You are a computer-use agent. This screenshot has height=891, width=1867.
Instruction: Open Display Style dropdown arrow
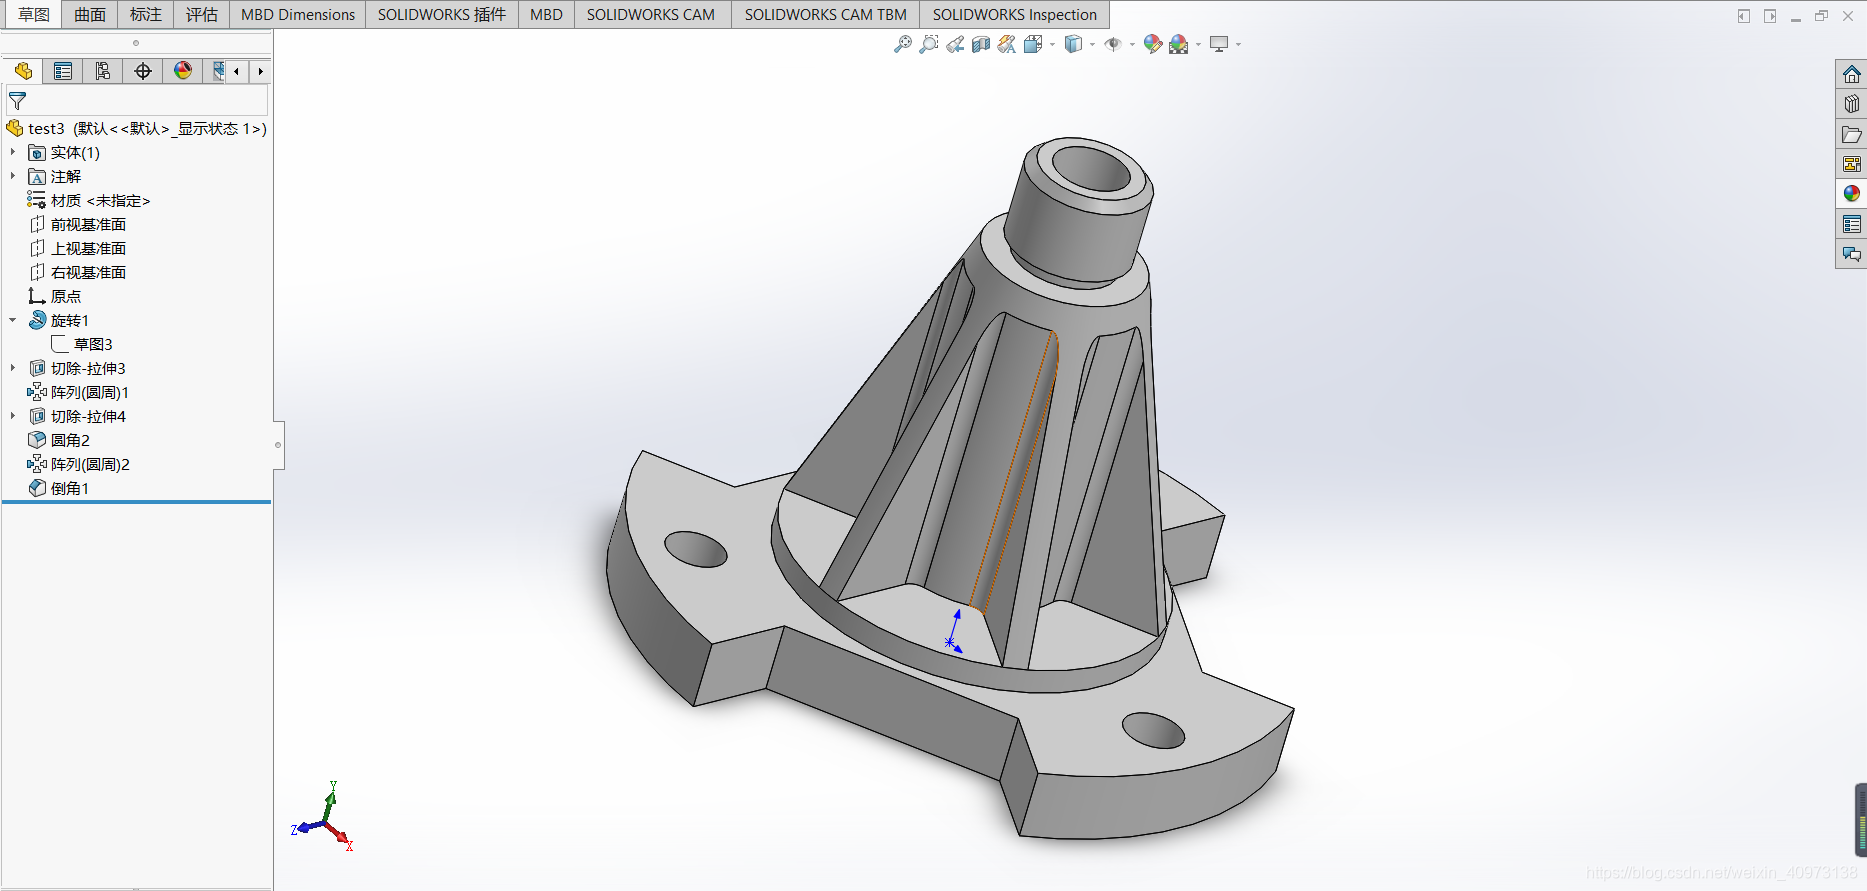[1092, 44]
